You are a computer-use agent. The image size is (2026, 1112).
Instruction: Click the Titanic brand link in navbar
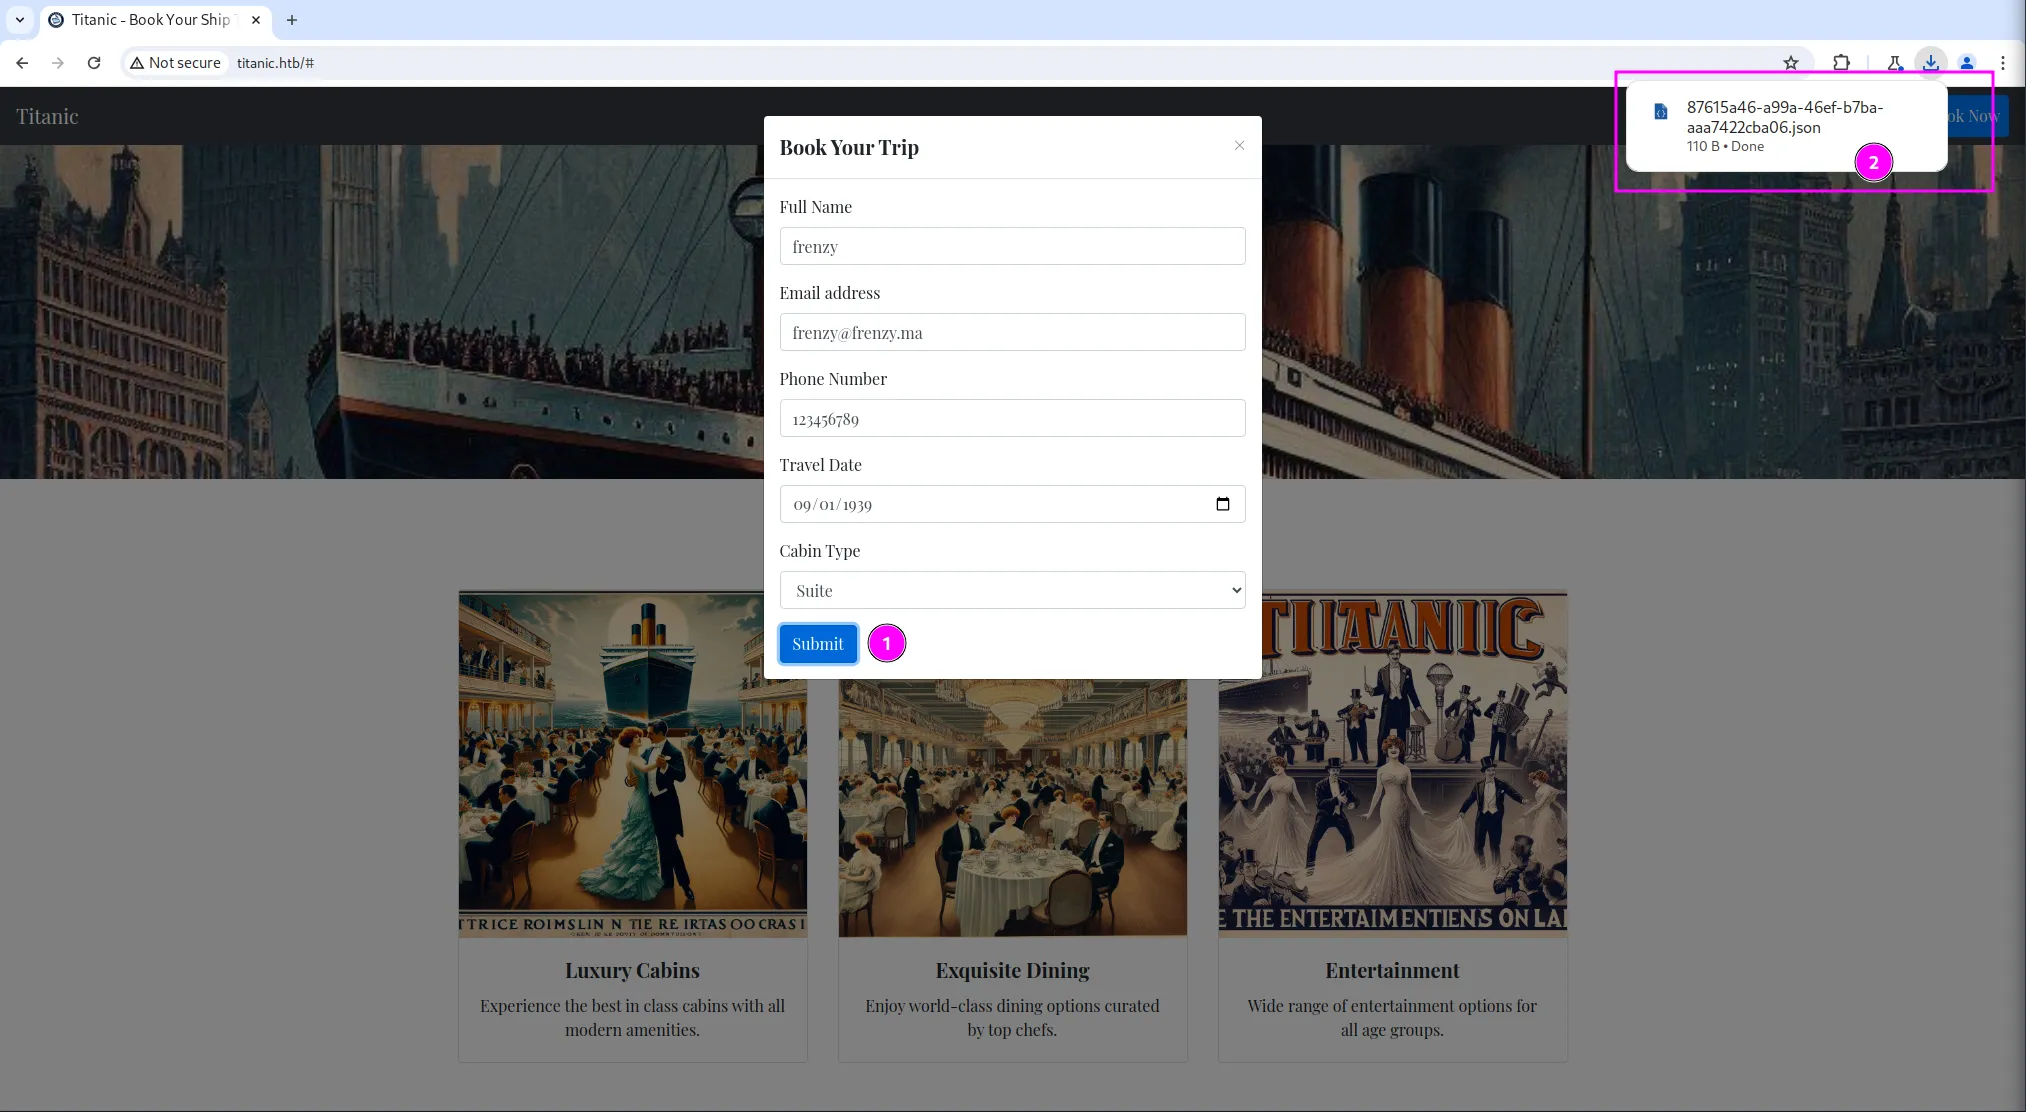(x=47, y=116)
